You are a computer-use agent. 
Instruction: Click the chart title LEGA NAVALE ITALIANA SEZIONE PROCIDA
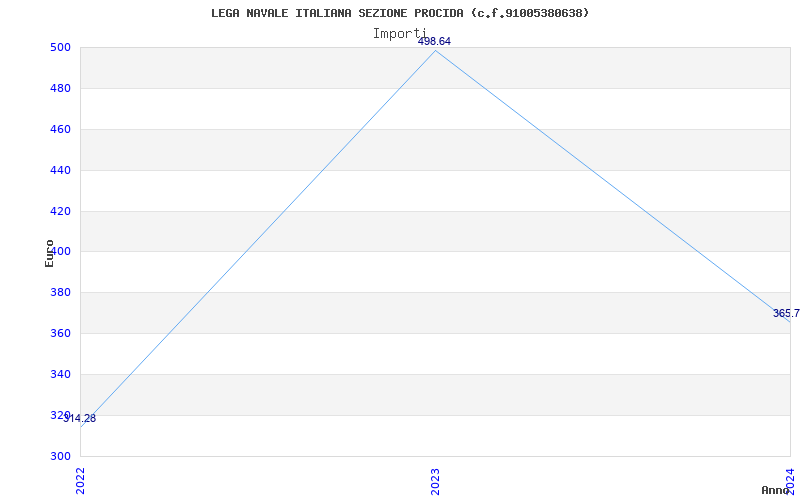click(x=400, y=13)
